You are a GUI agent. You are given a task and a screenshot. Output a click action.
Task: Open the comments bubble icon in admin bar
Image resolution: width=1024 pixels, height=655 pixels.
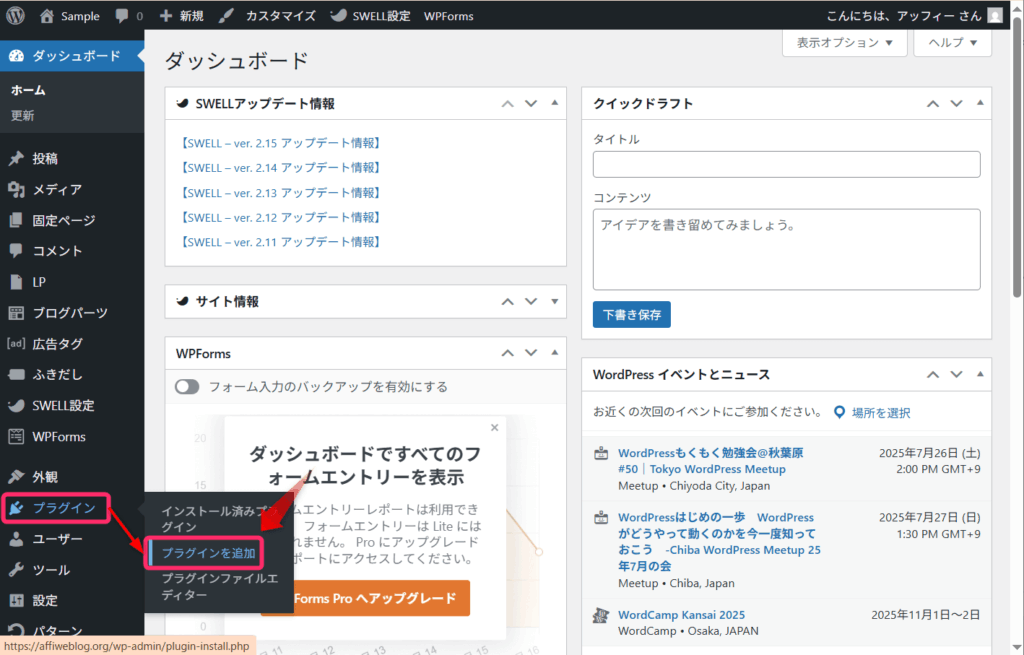tap(121, 16)
